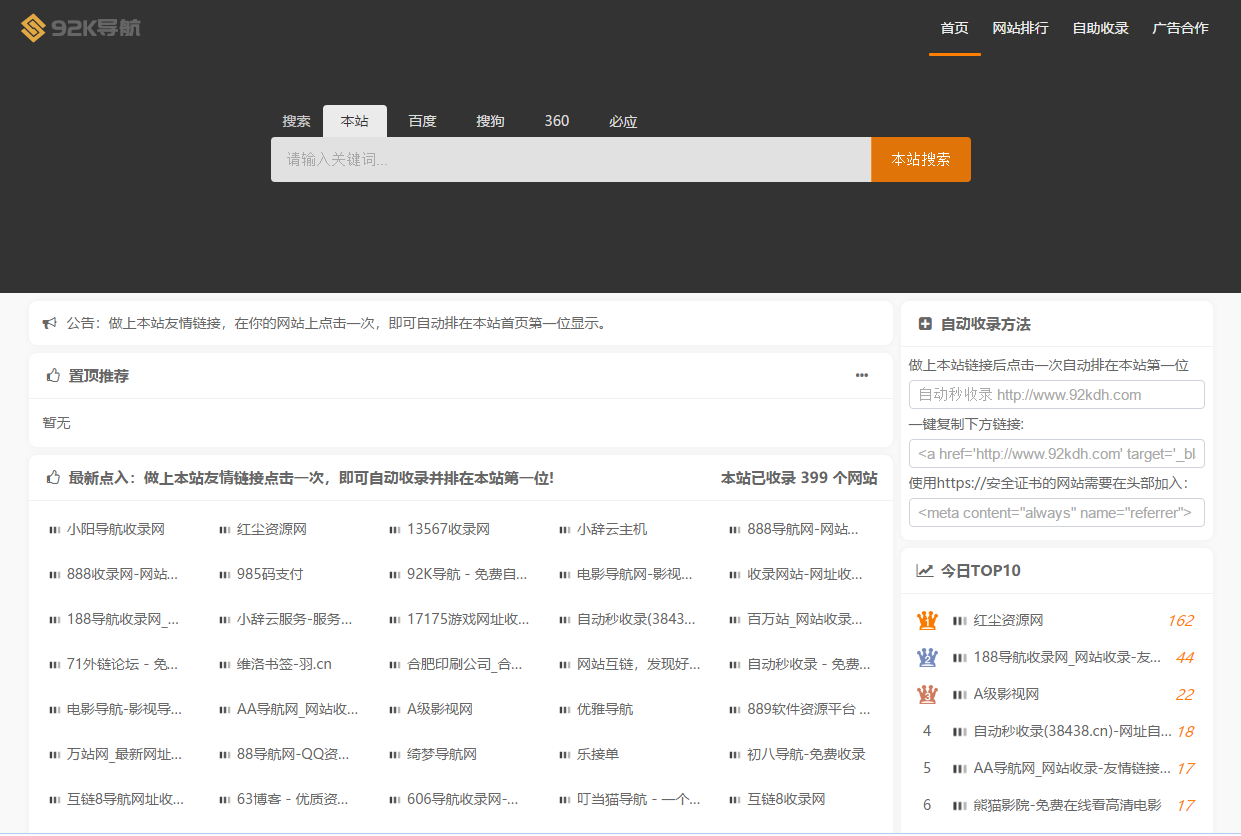Open the three-dots menu in 置顶推荐
Viewport: 1241px width, 836px height.
862,376
